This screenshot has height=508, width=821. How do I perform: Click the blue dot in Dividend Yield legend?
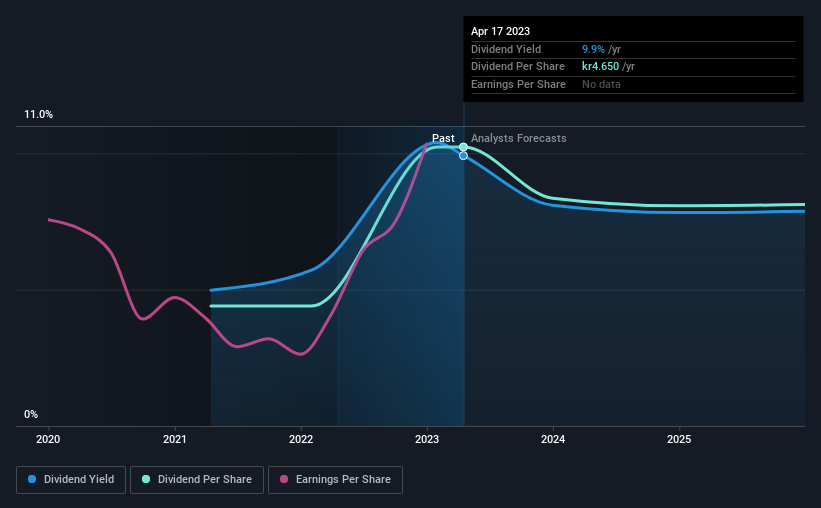tap(33, 480)
